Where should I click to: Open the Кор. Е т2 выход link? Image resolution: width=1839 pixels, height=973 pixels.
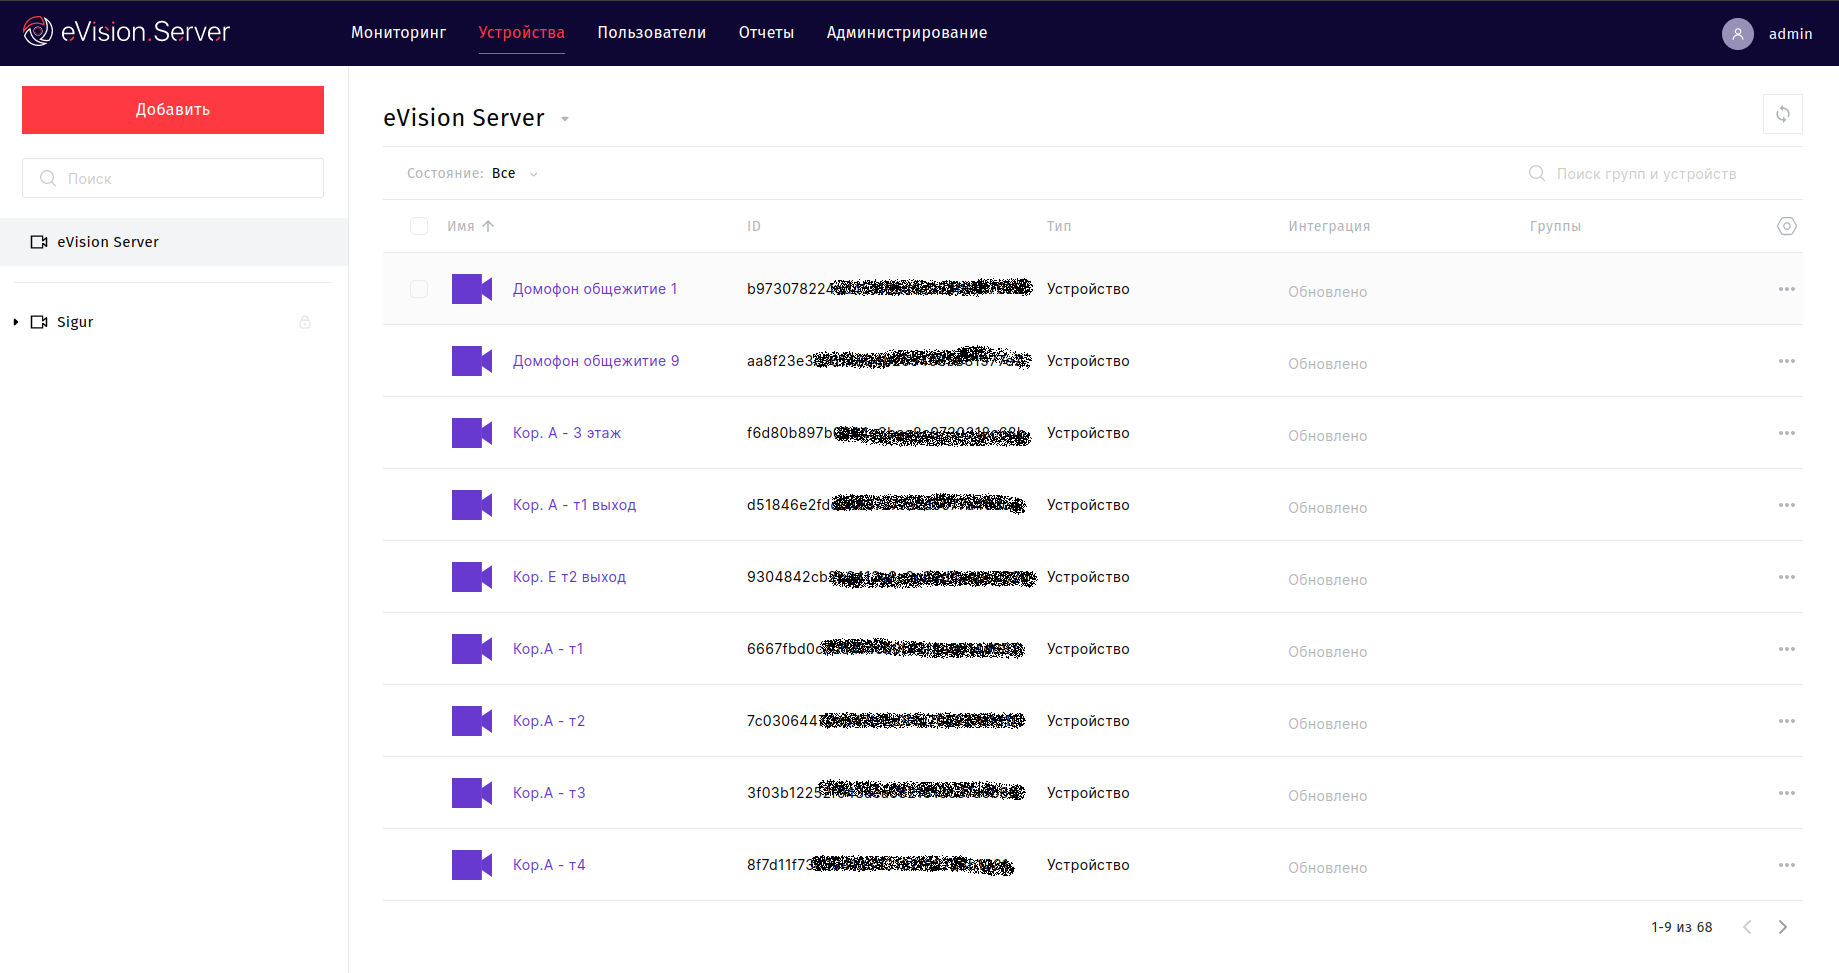569,577
